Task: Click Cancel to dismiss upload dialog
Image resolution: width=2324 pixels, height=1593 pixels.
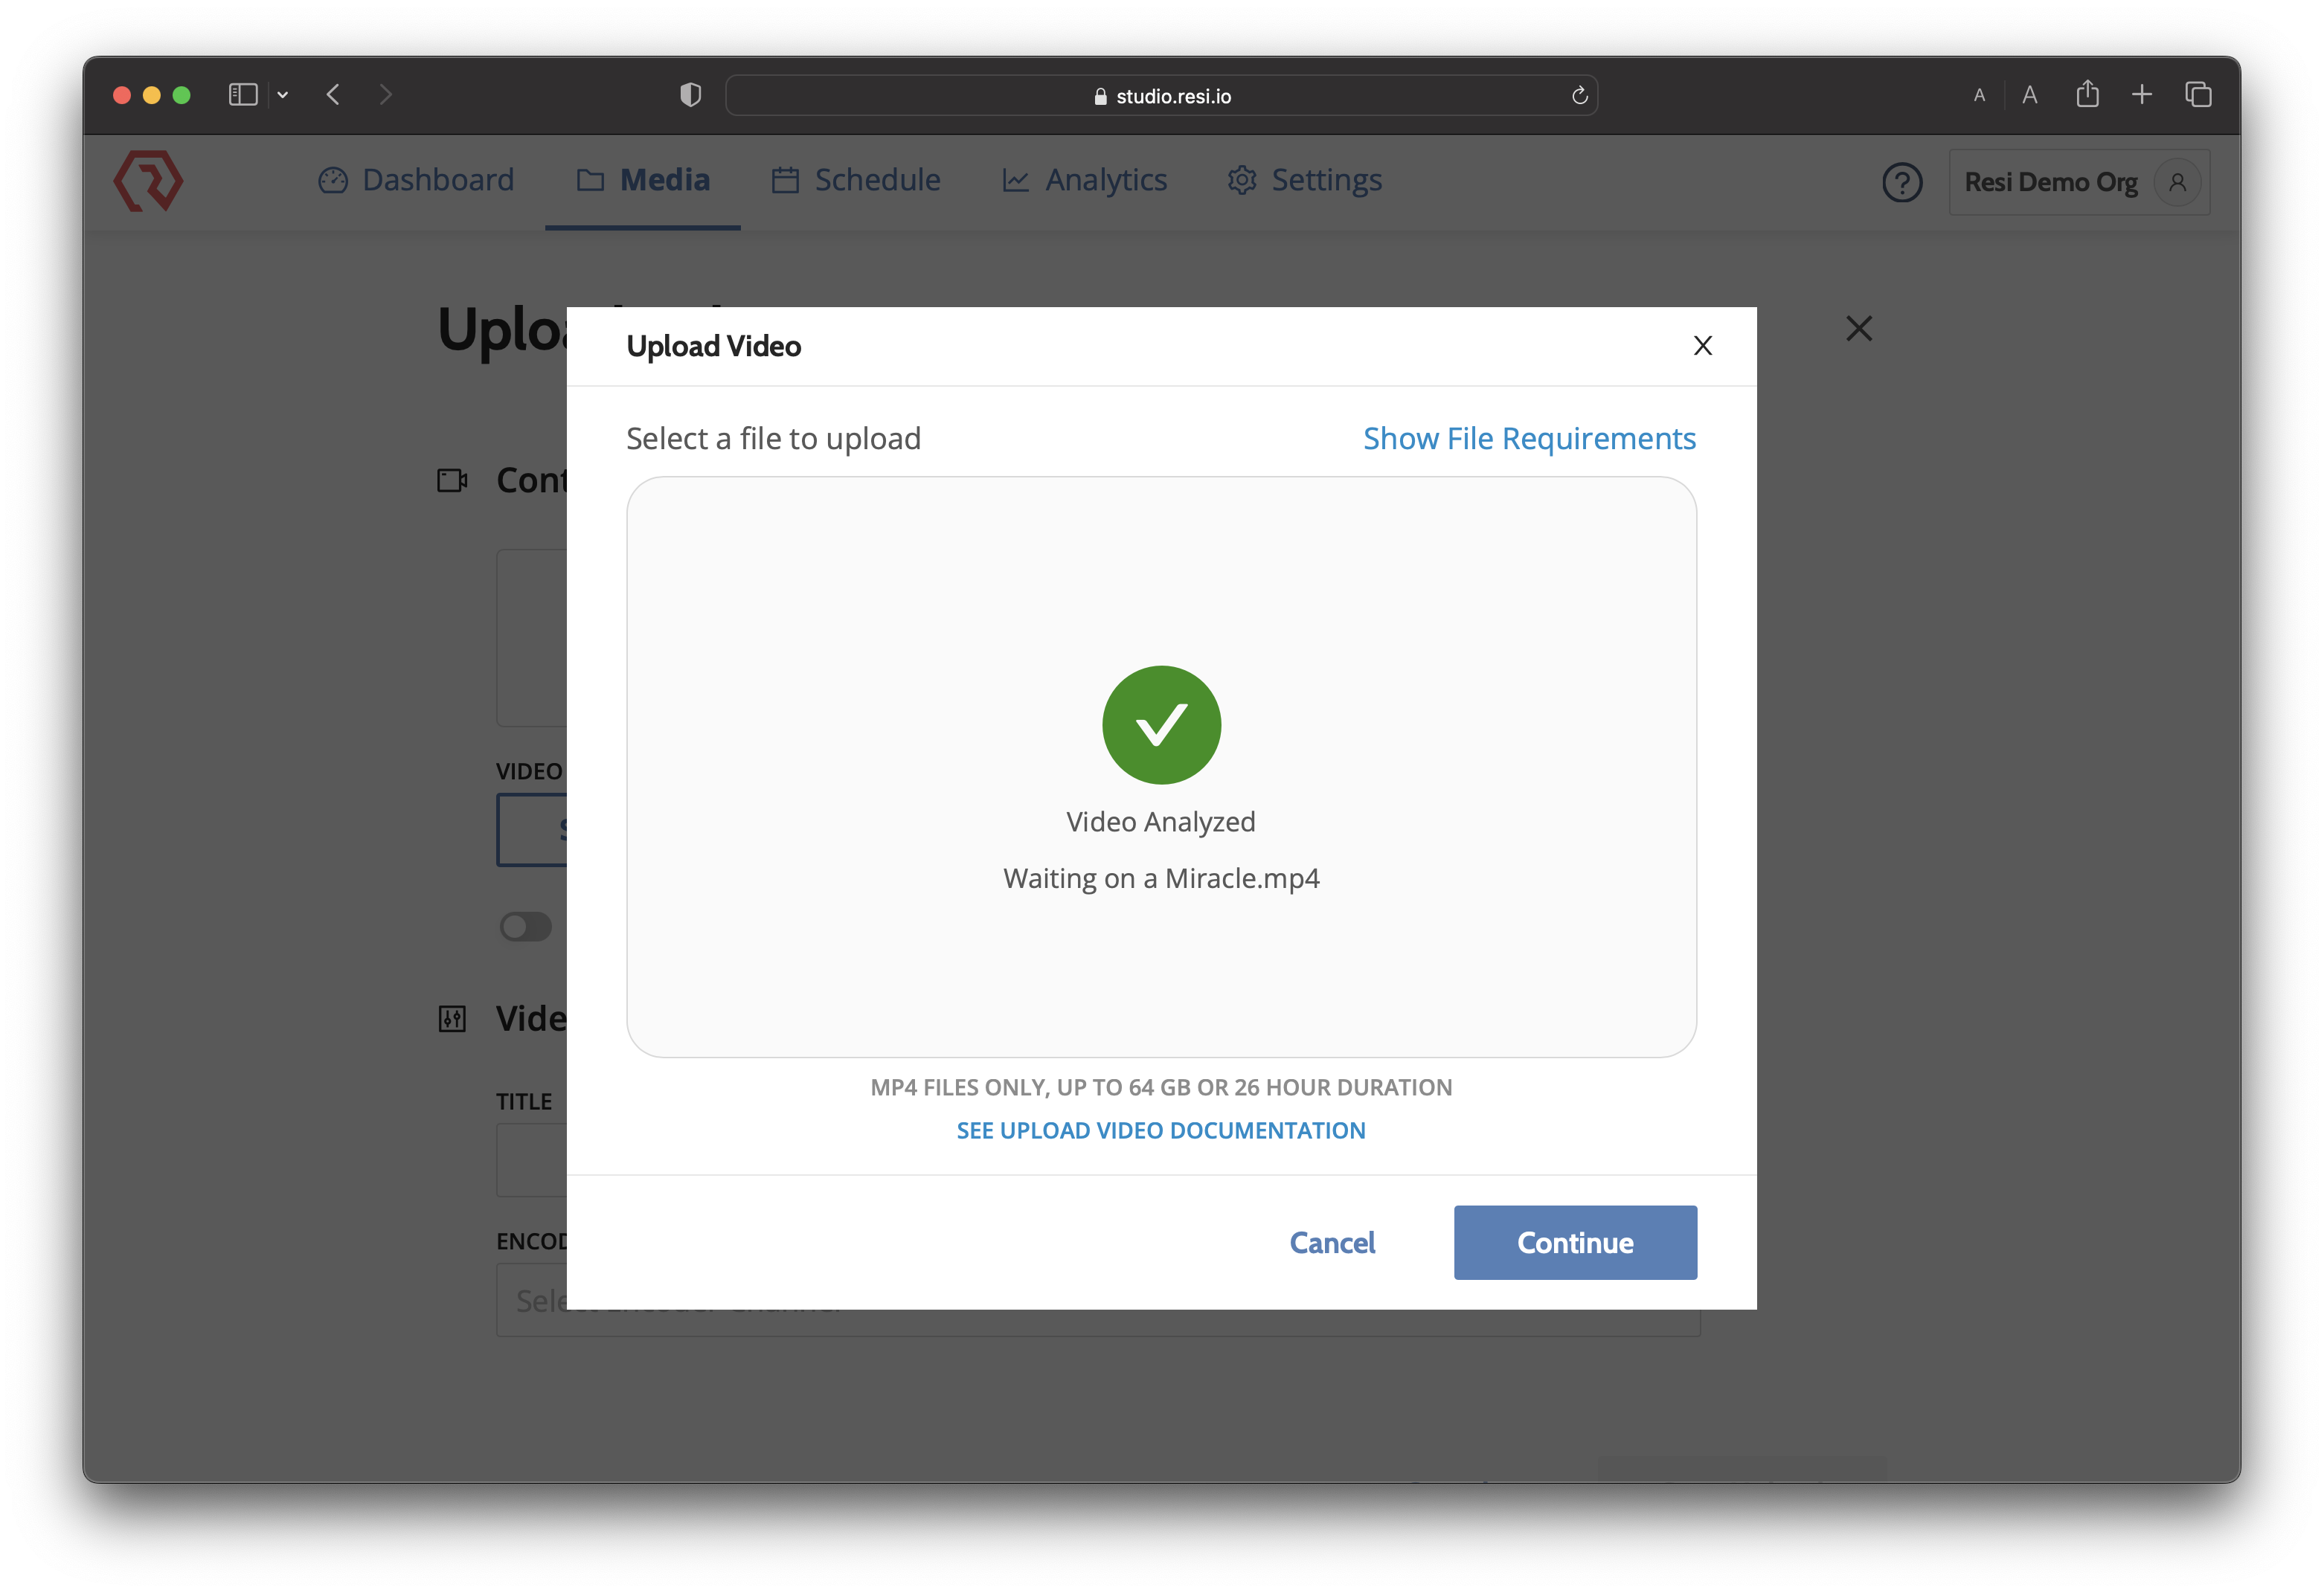Action: [1332, 1241]
